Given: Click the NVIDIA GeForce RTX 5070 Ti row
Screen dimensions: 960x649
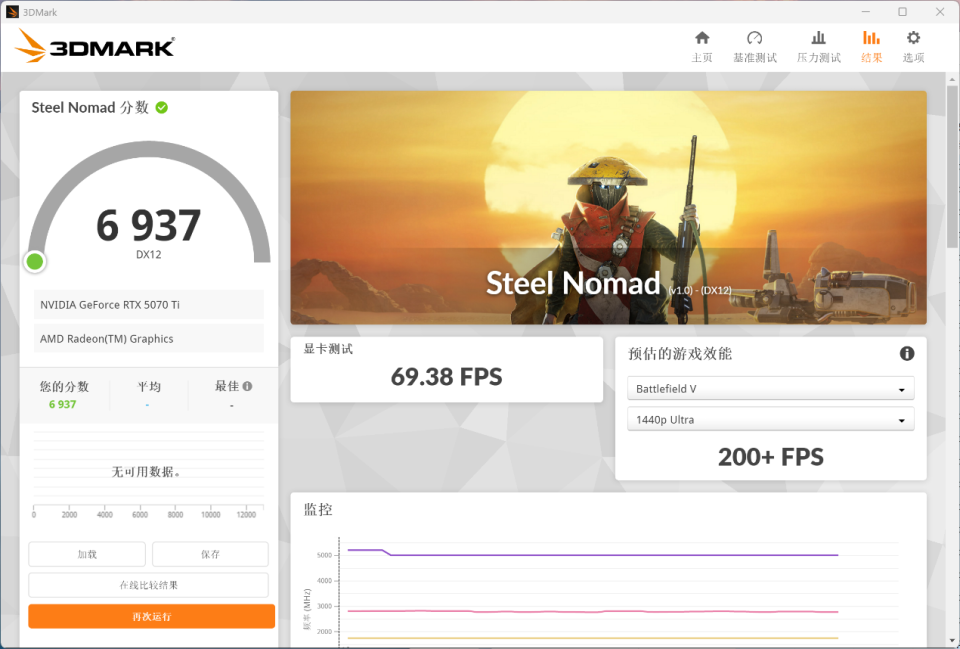Looking at the screenshot, I should (149, 305).
